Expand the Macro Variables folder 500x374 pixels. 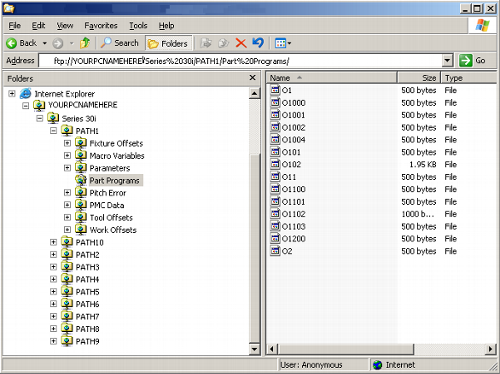coord(67,156)
